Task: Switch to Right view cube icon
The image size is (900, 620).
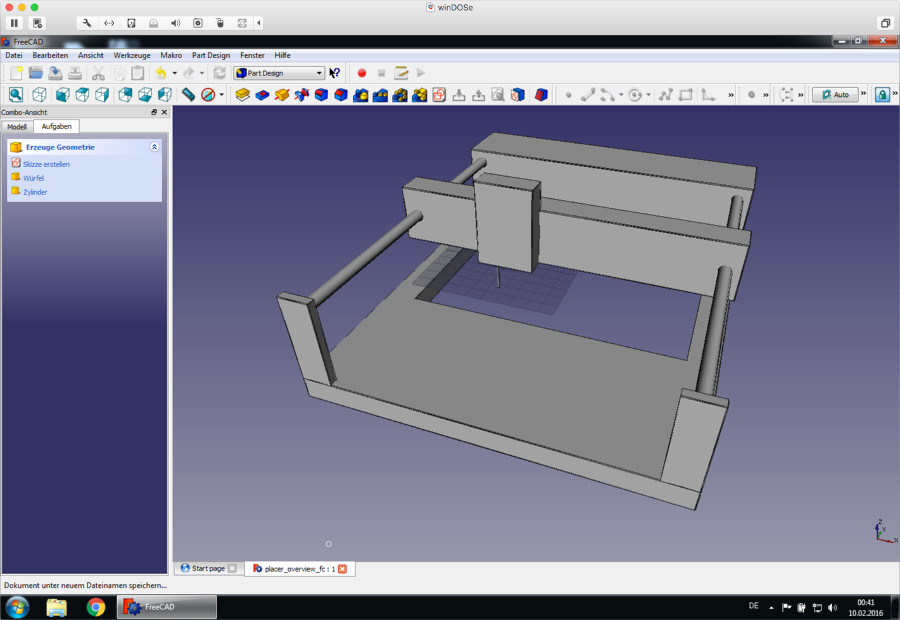Action: pos(102,95)
